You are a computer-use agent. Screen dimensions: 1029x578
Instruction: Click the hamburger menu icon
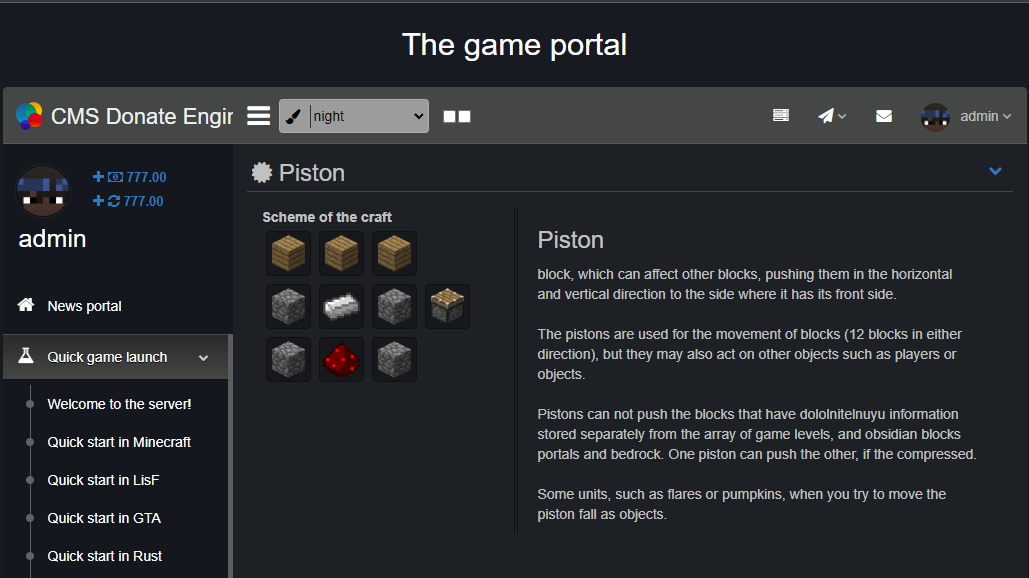(x=259, y=116)
